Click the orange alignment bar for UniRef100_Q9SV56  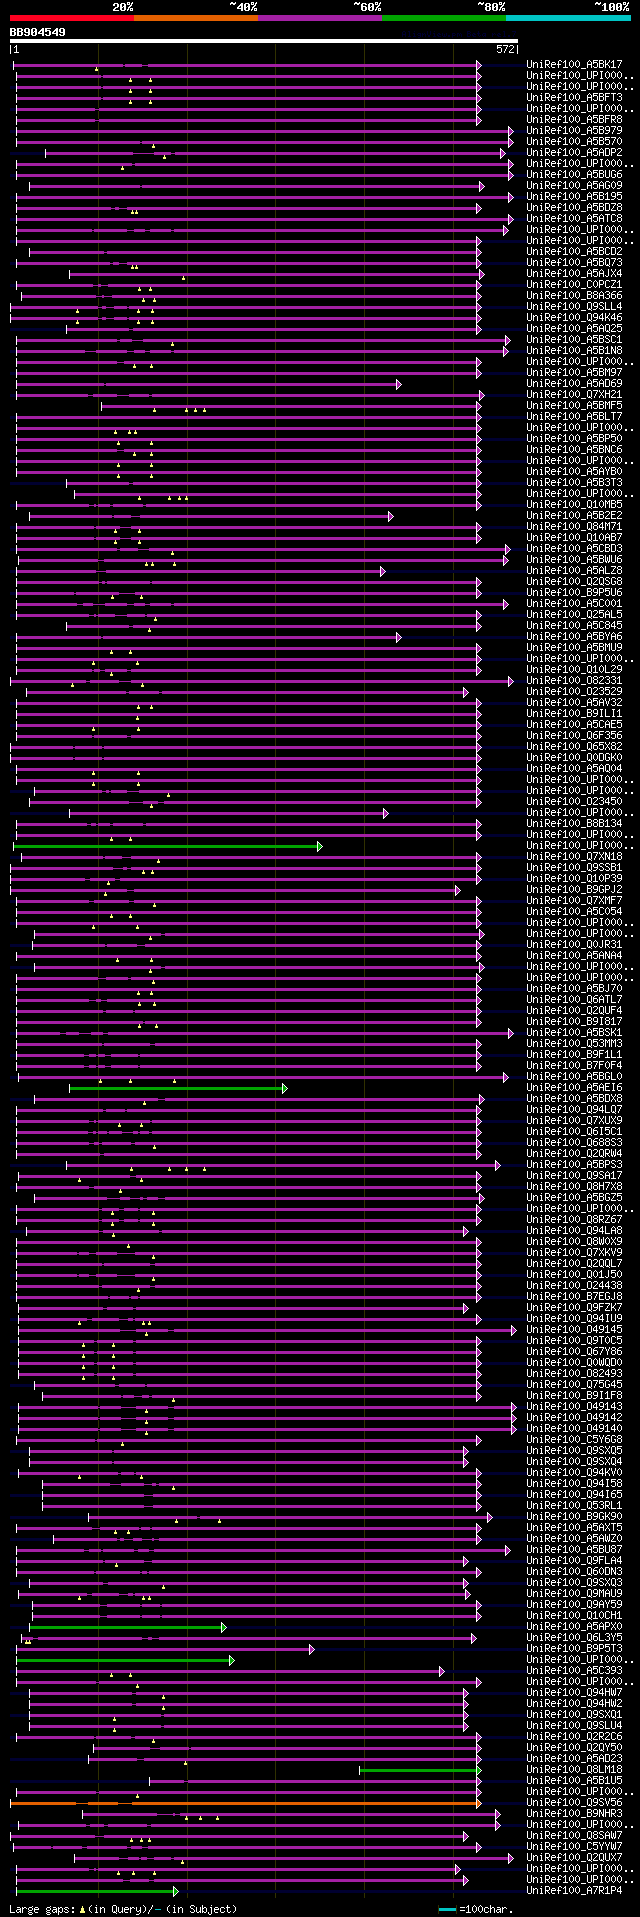click(x=245, y=1804)
